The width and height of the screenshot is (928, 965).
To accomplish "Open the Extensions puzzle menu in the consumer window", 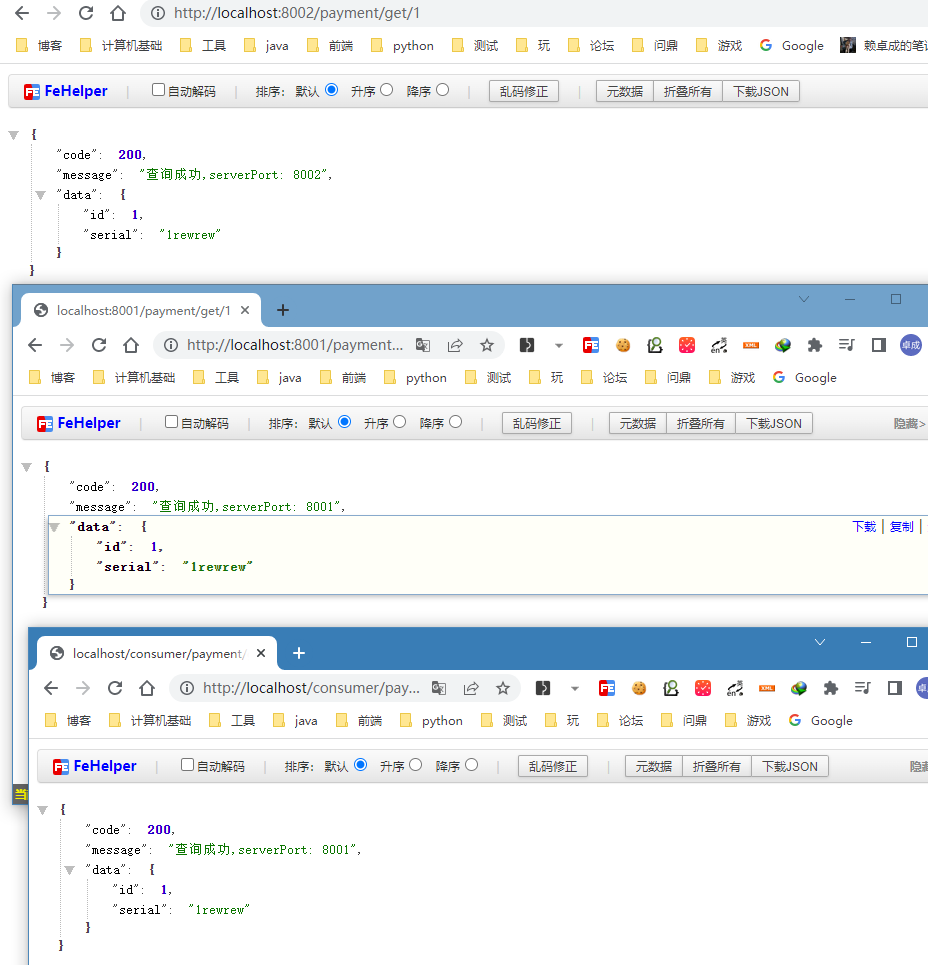I will (831, 688).
